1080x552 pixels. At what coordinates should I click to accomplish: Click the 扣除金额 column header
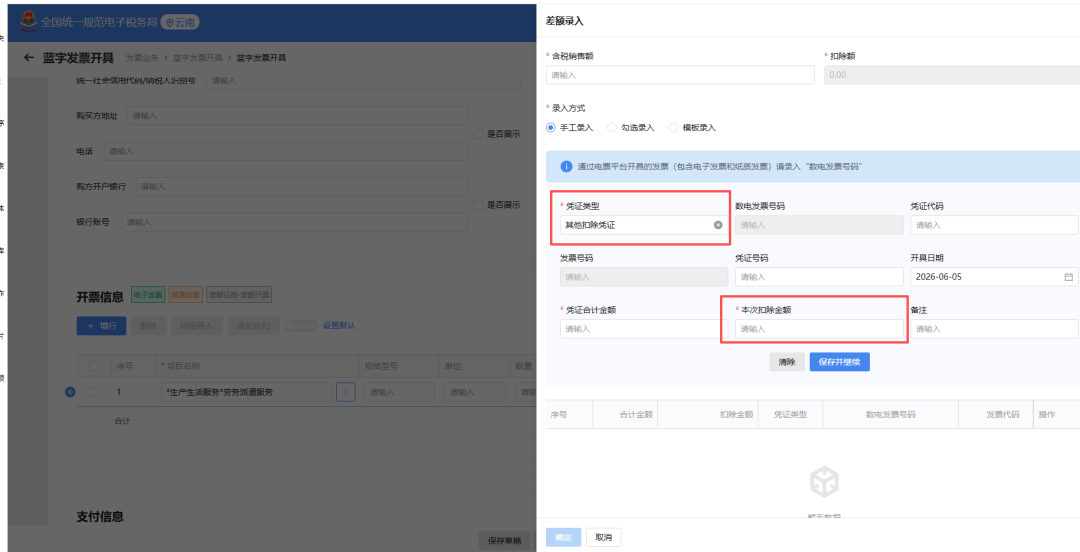pyautogui.click(x=736, y=415)
